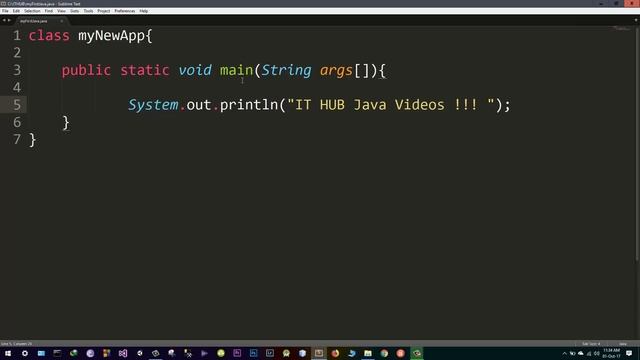Open the Goto menu
This screenshot has width=640, height=360.
pos(75,11)
